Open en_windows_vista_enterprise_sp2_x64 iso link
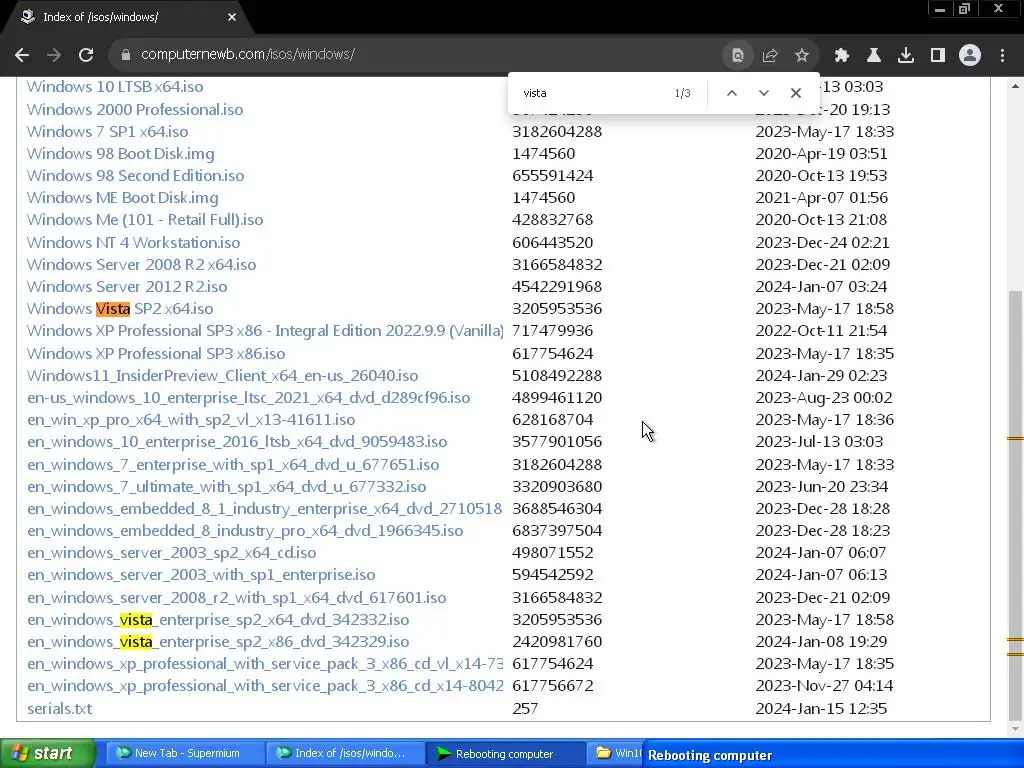1024x768 pixels. 218,620
